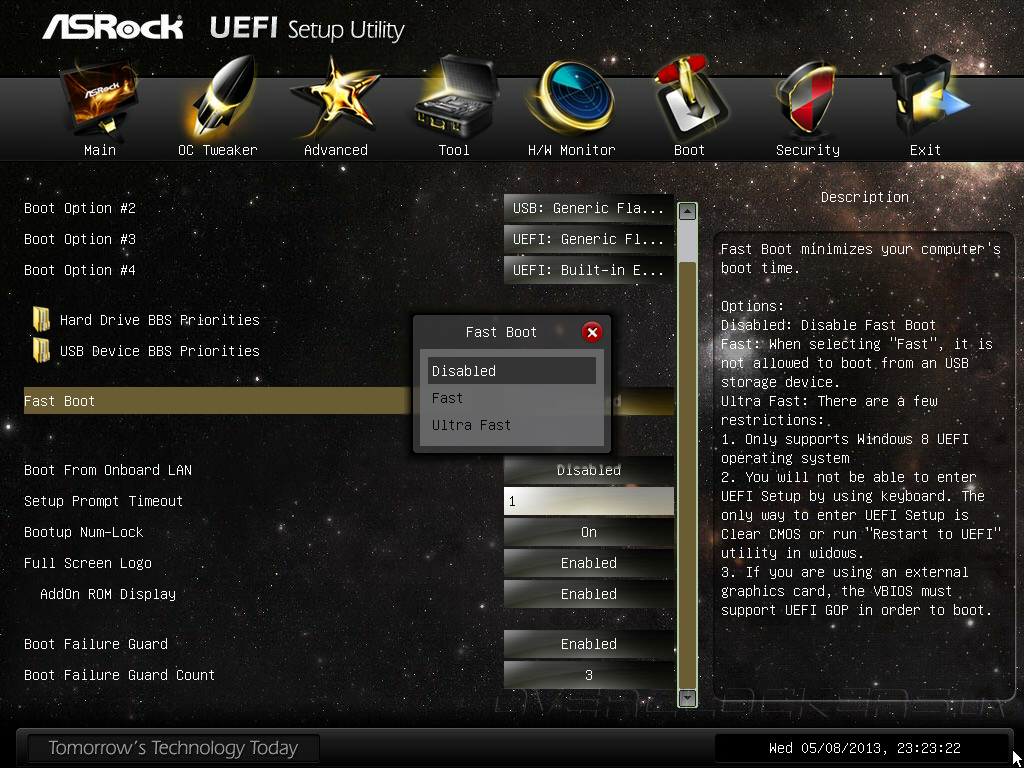The image size is (1024, 768).
Task: Select the Hard Drive BBS Priorities entry
Action: [x=159, y=320]
